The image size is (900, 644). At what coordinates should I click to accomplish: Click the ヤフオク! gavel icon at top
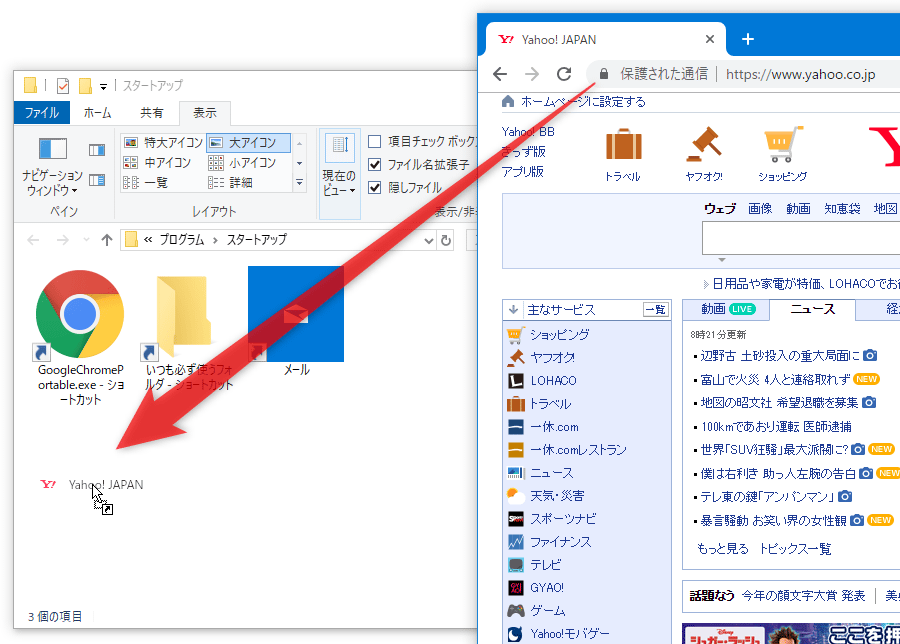pos(704,144)
